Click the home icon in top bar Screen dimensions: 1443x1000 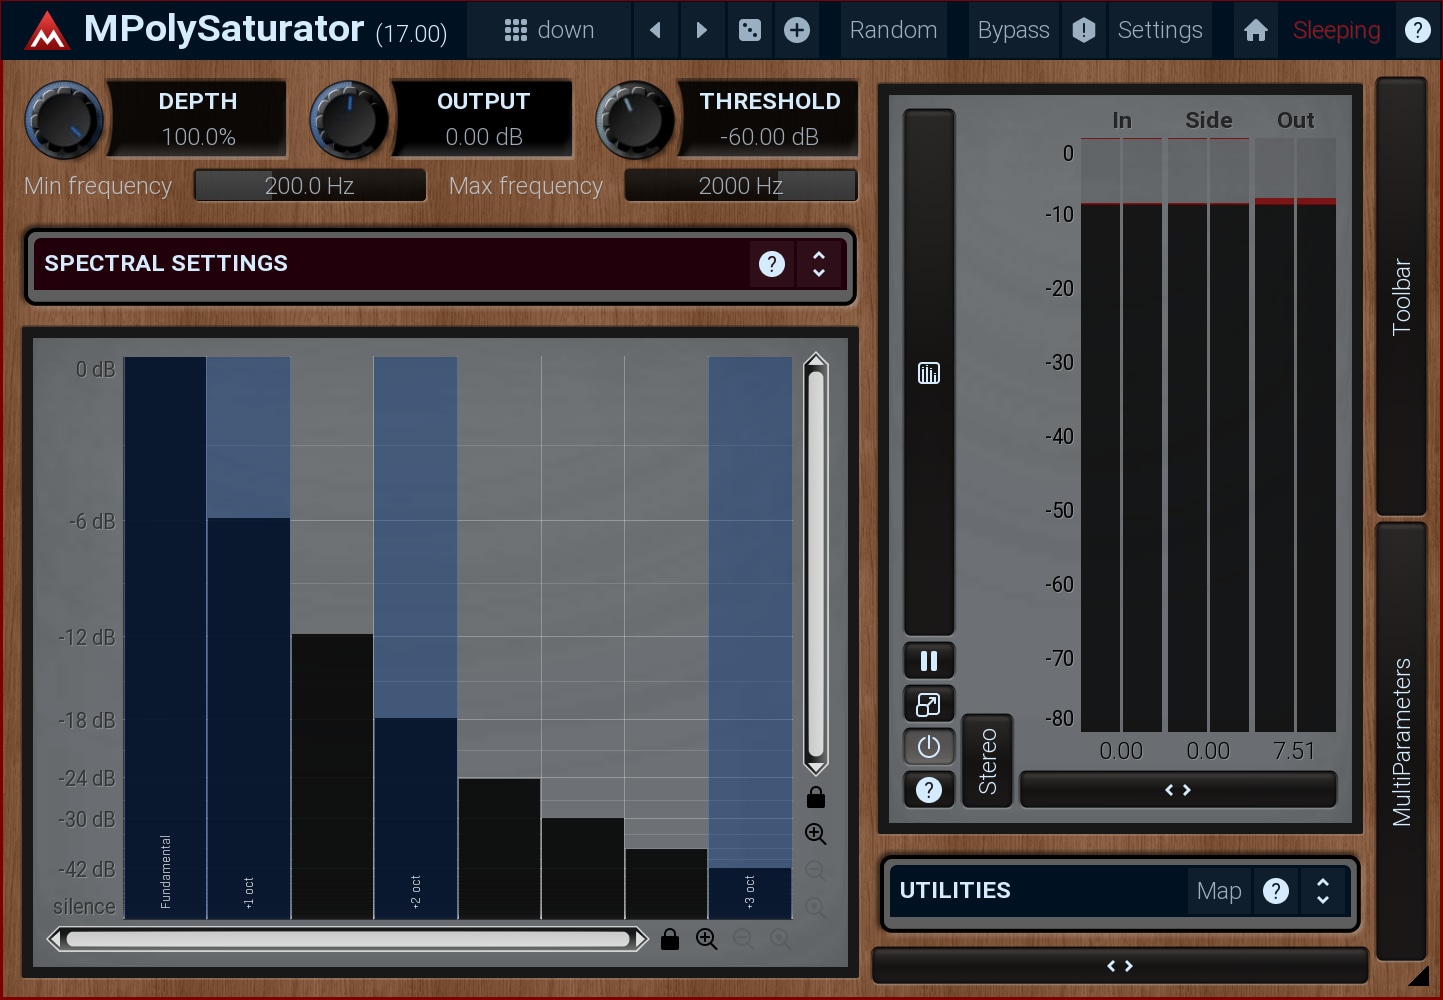point(1256,31)
